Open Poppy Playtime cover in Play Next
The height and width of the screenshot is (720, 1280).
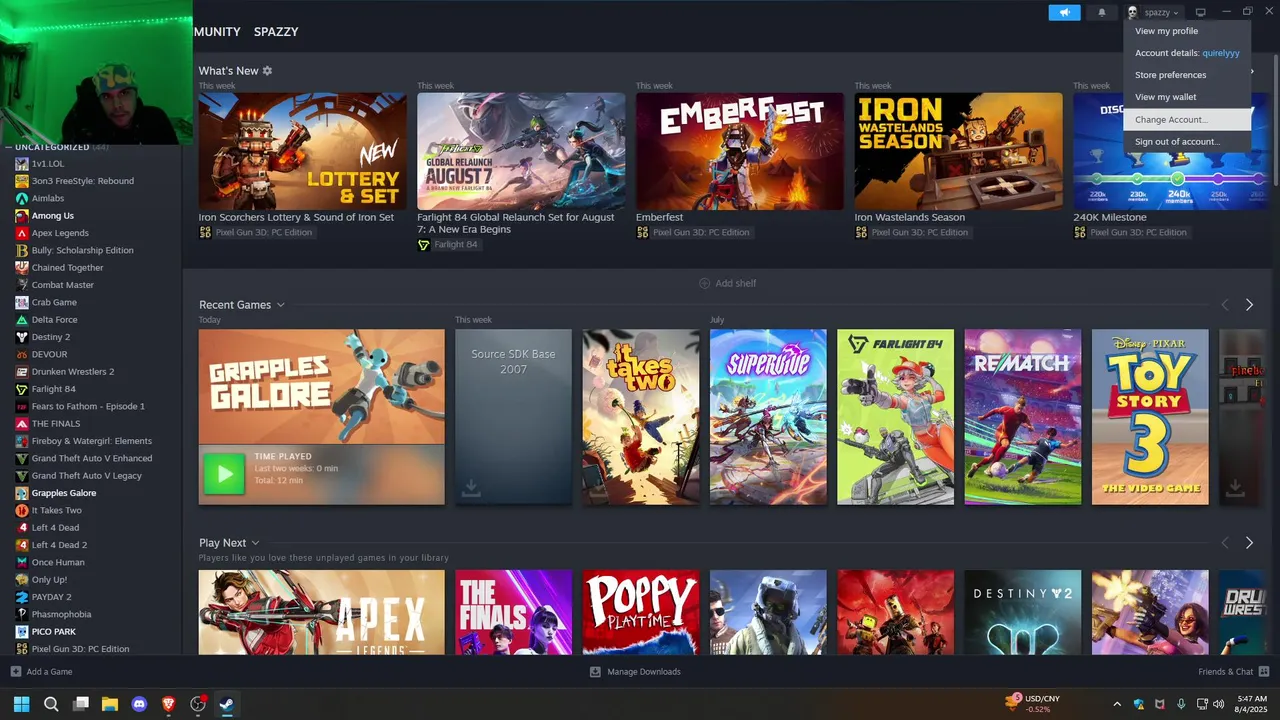click(x=641, y=612)
